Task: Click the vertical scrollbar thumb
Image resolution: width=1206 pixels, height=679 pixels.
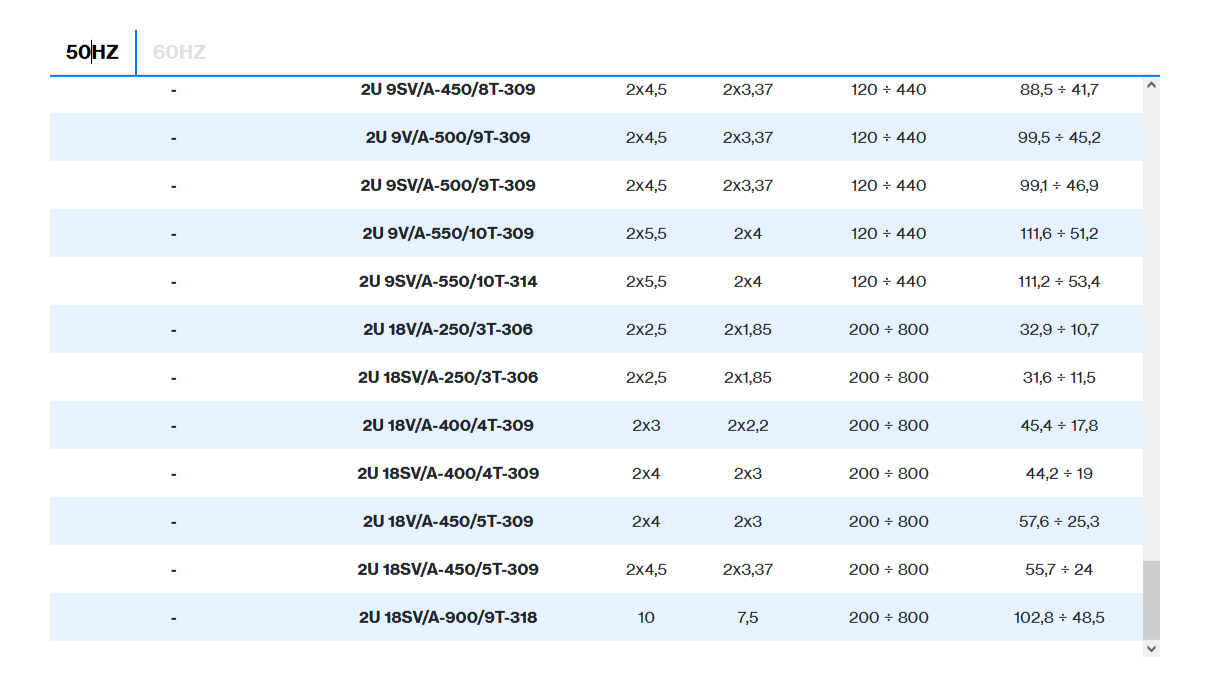Action: [1151, 599]
